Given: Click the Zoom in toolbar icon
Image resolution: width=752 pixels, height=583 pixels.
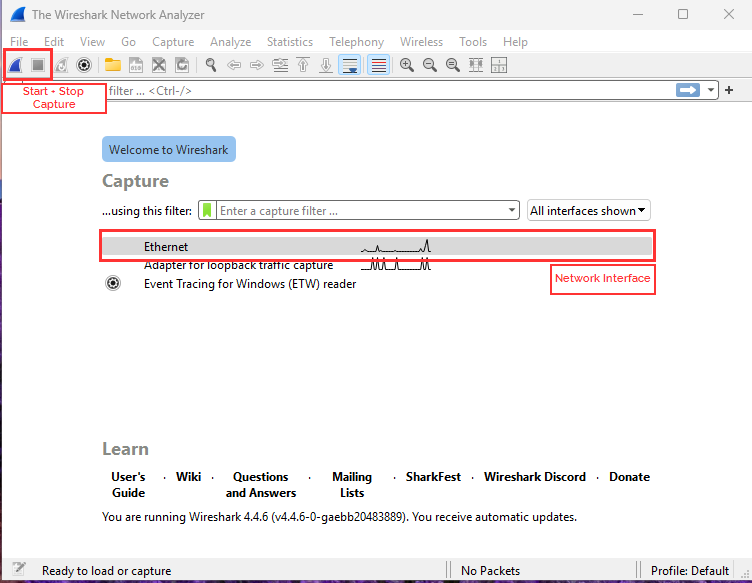Looking at the screenshot, I should point(407,65).
